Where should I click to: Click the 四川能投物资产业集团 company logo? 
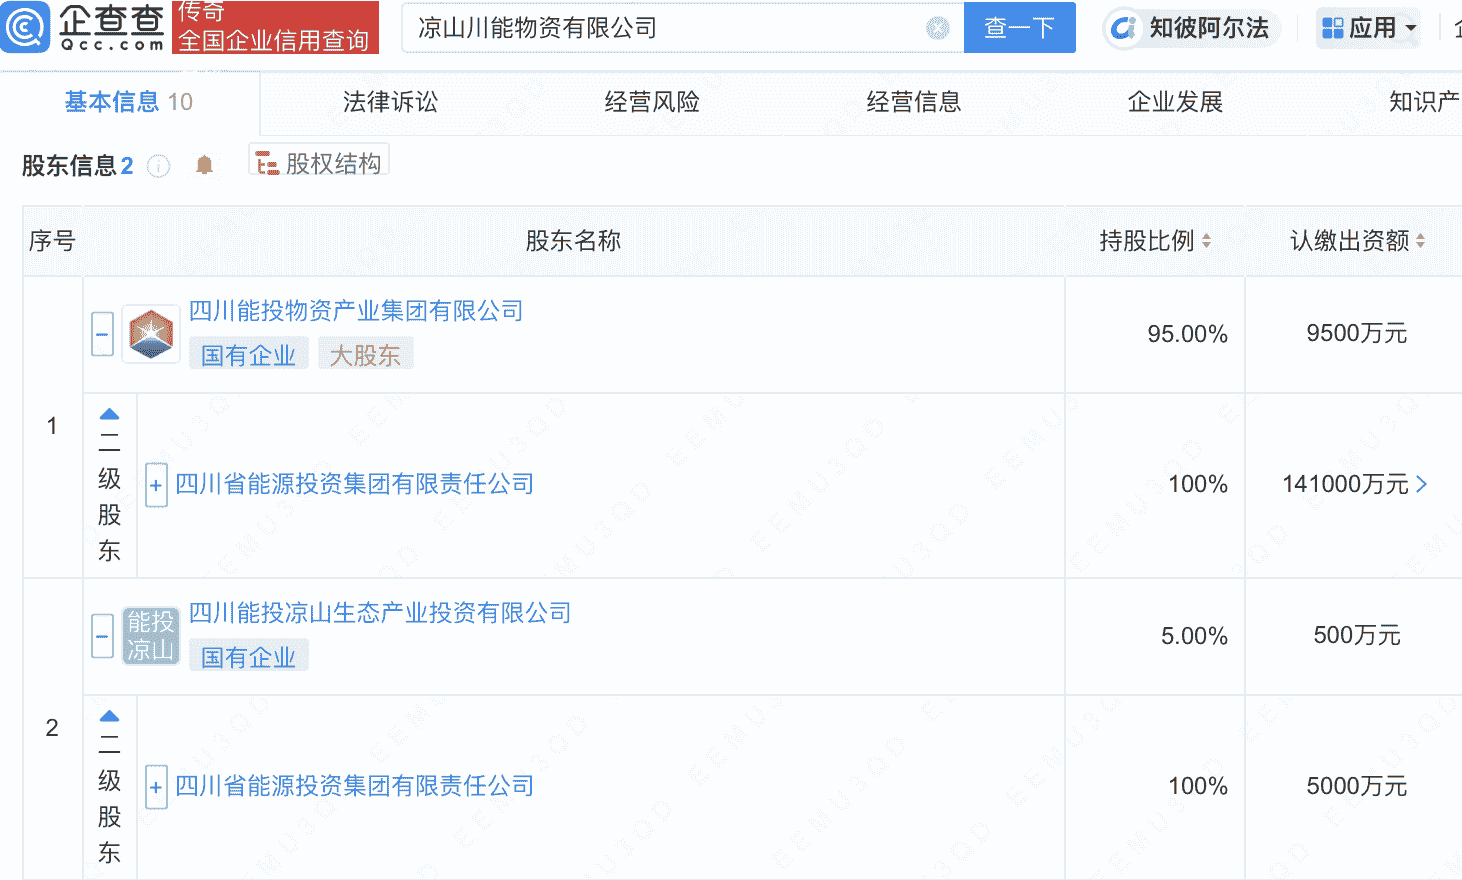[x=151, y=334]
